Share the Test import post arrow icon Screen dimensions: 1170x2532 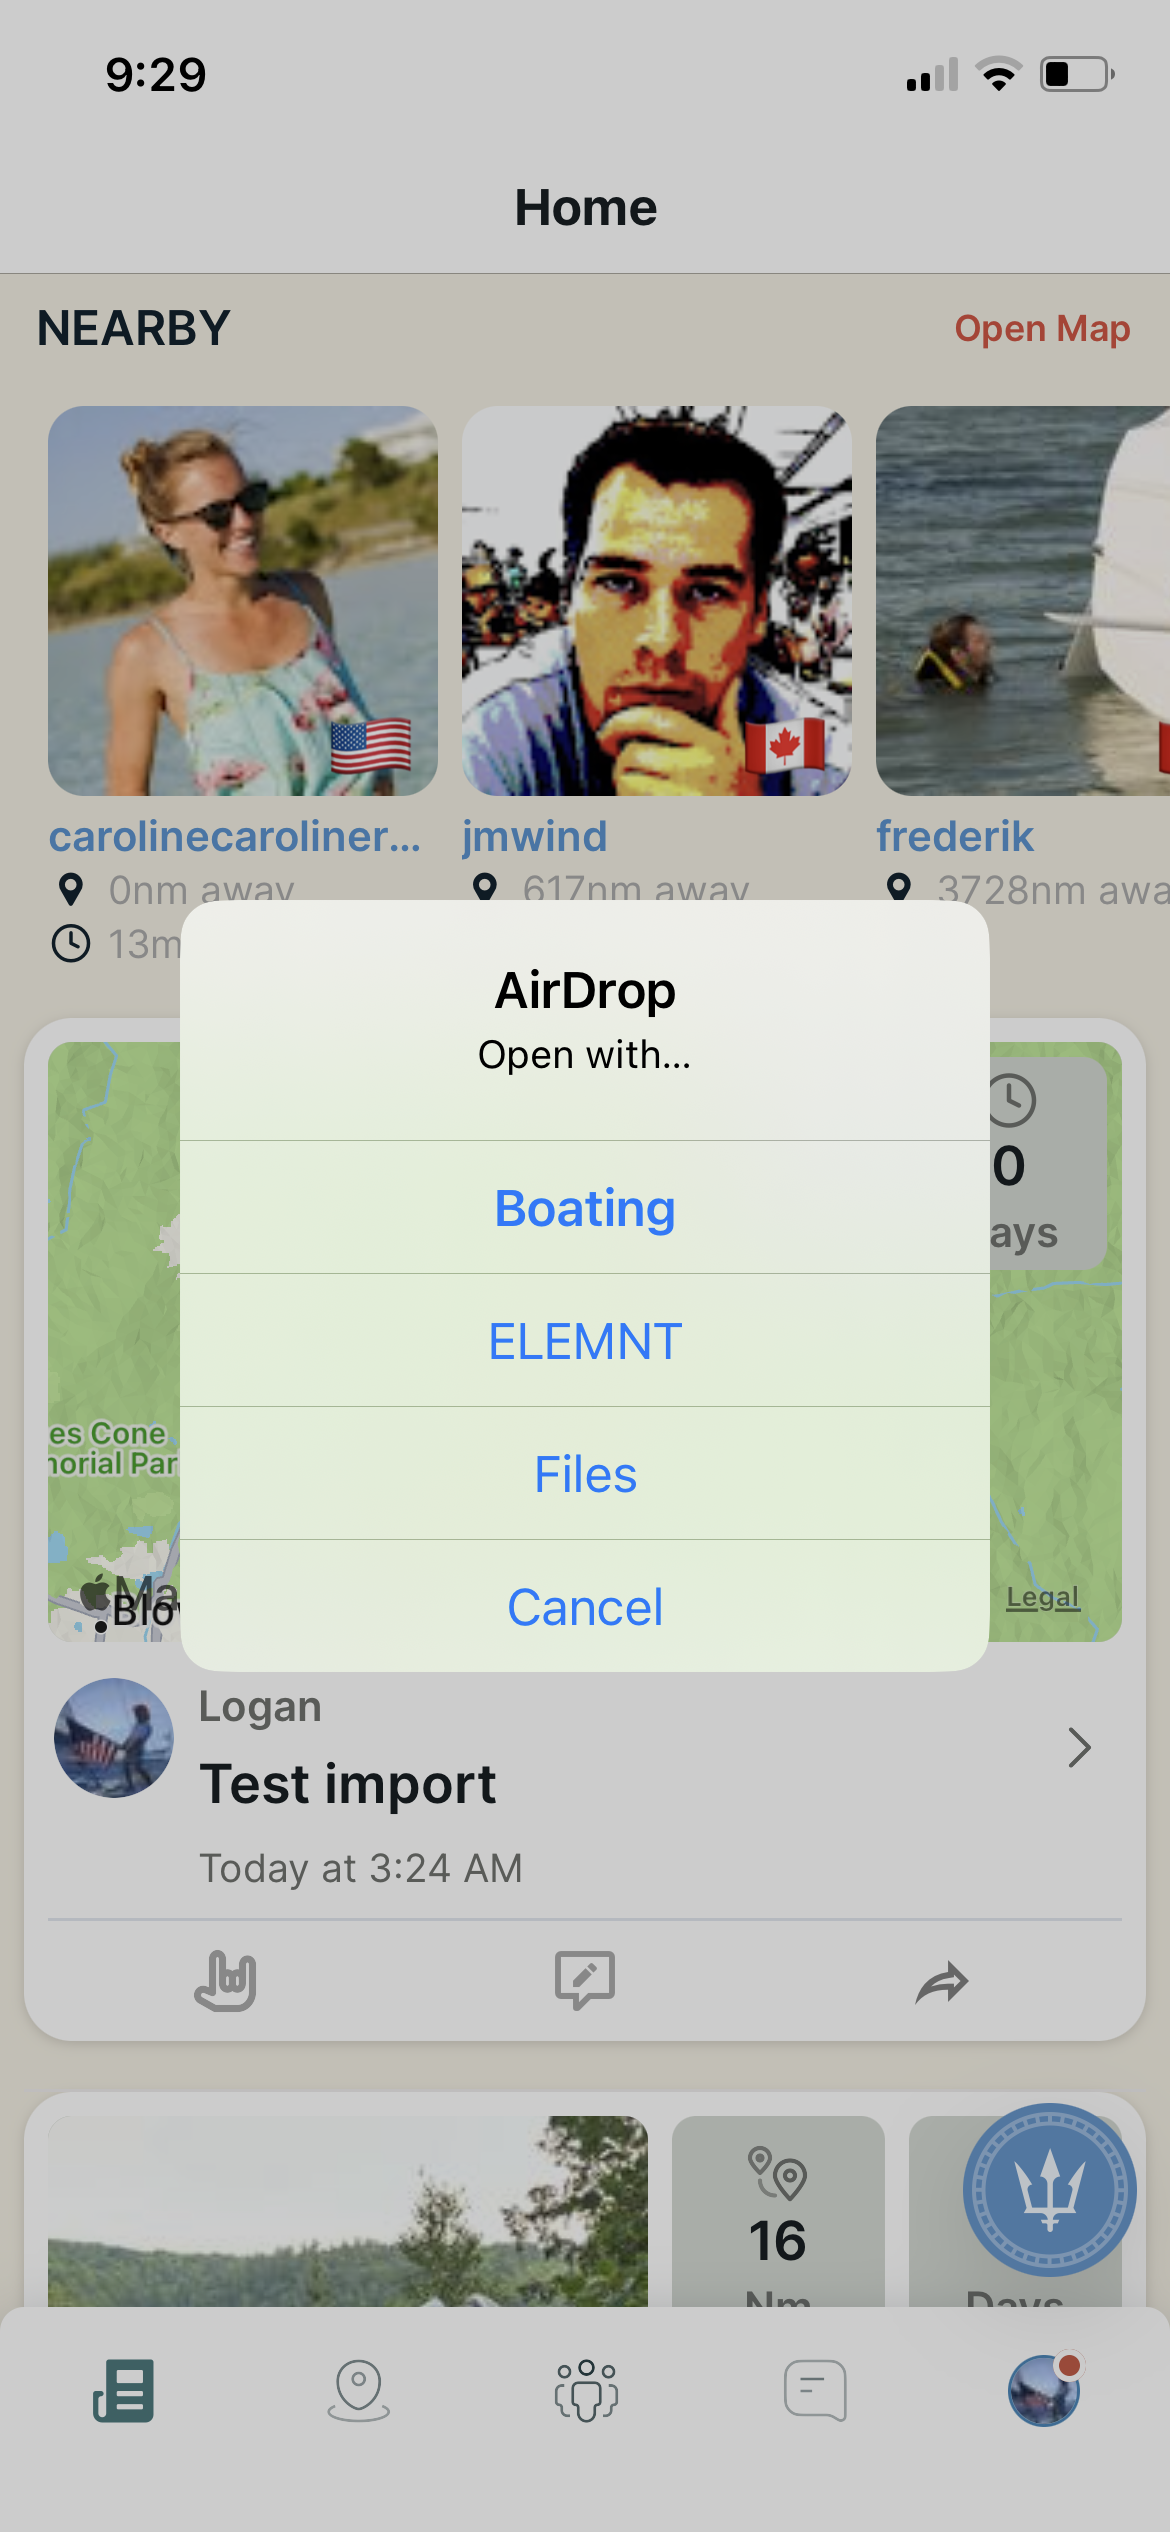click(x=942, y=1982)
